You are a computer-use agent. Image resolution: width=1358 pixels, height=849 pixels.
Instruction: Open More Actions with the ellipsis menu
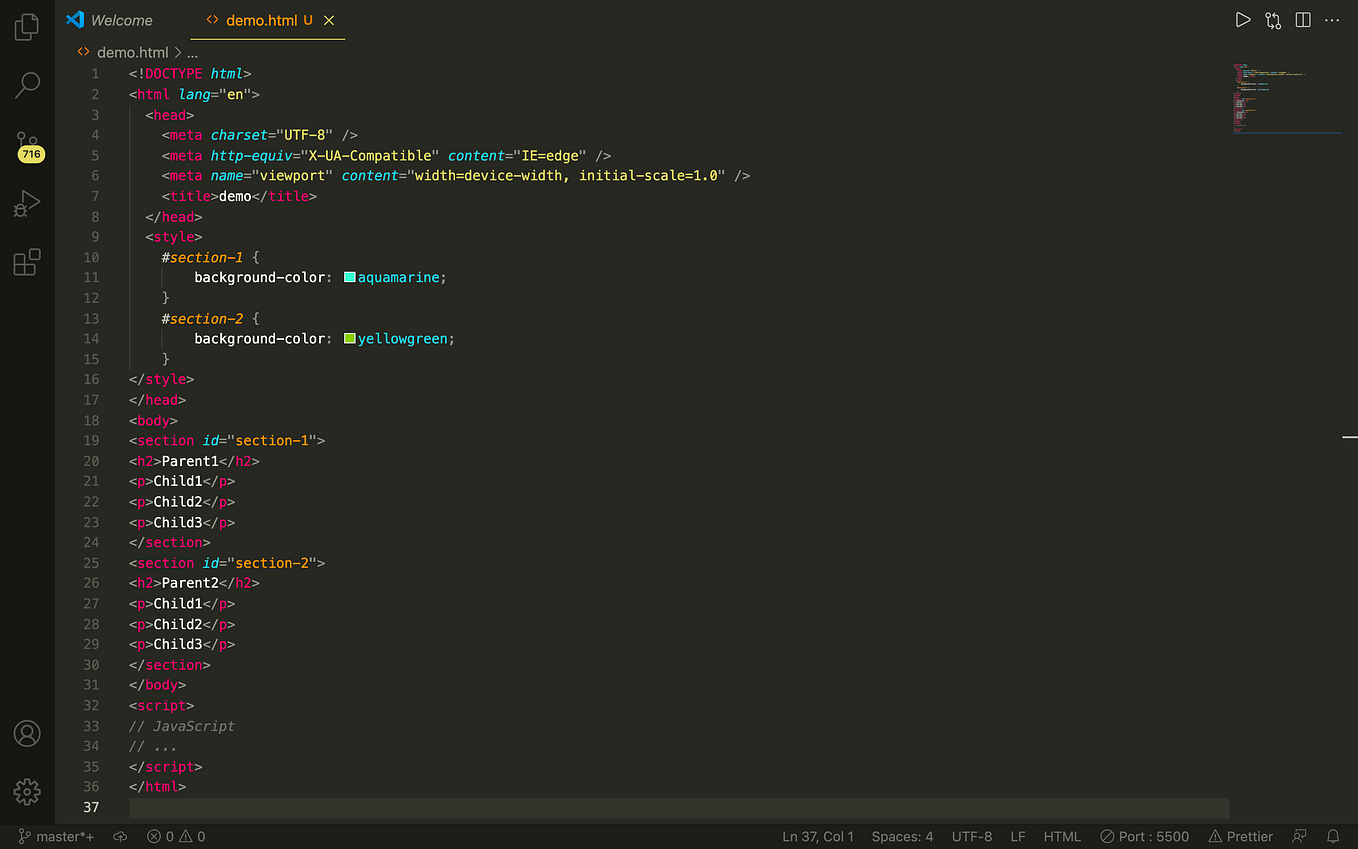[x=1331, y=19]
